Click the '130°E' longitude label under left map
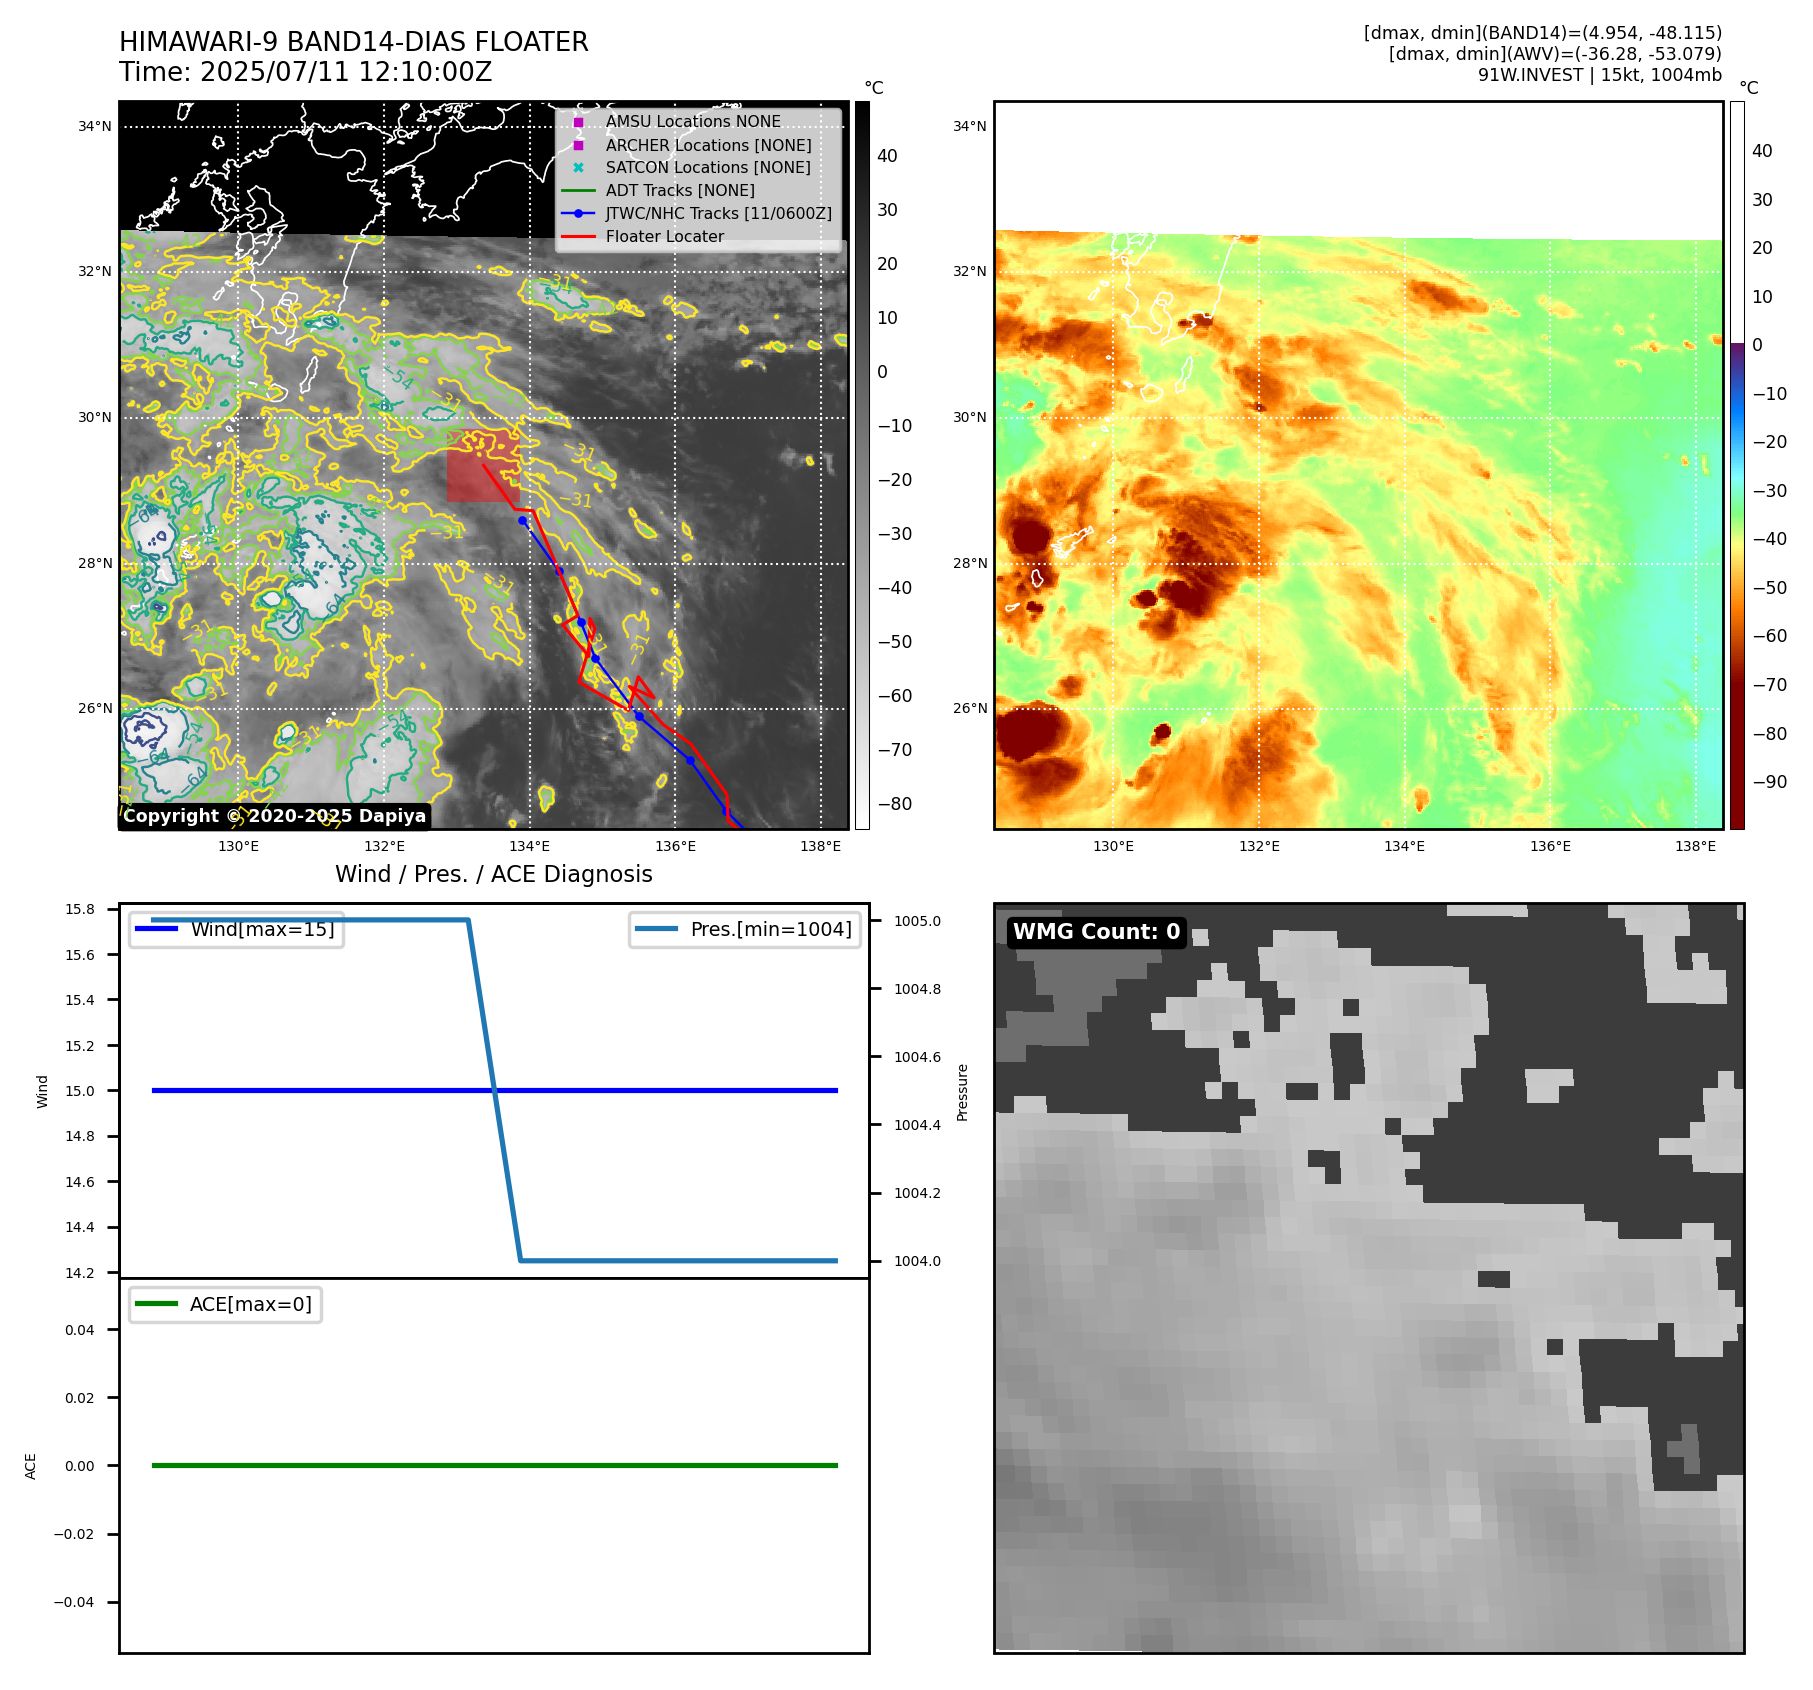This screenshot has width=1813, height=1690. point(238,846)
